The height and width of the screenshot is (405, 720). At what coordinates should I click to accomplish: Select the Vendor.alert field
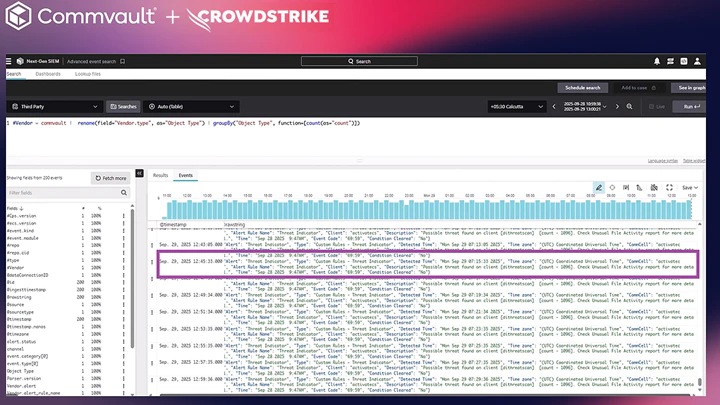21,386
